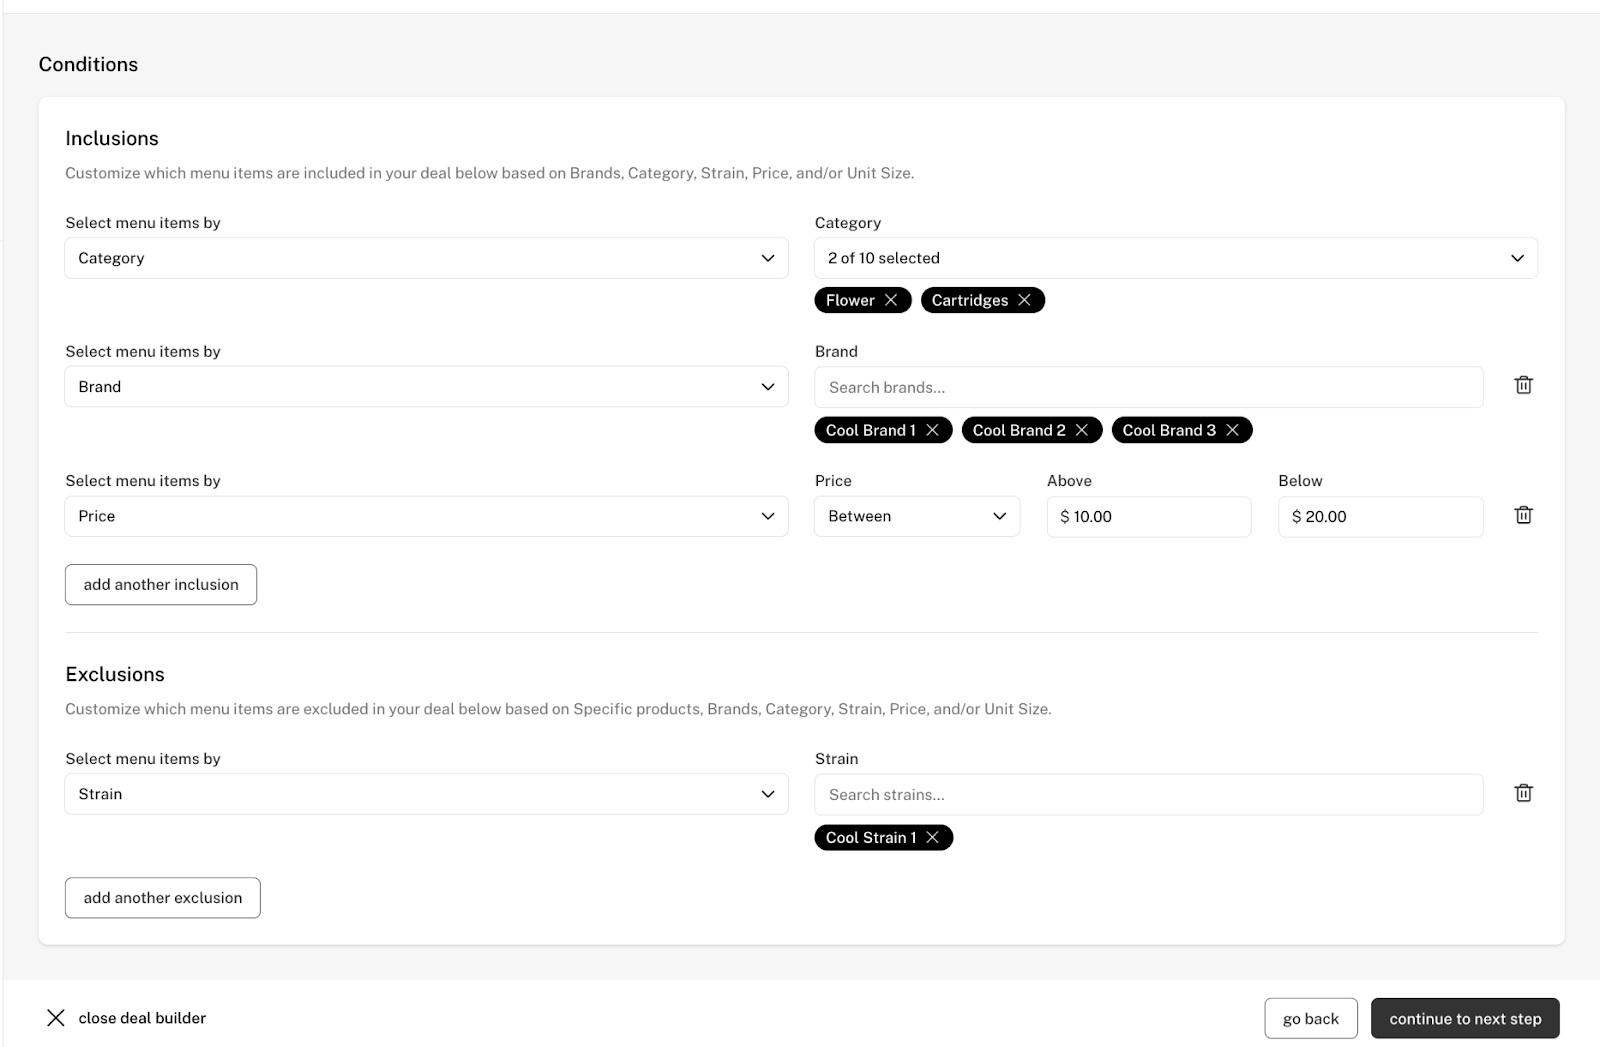Remove Cool Brand 1 tag

coord(932,430)
